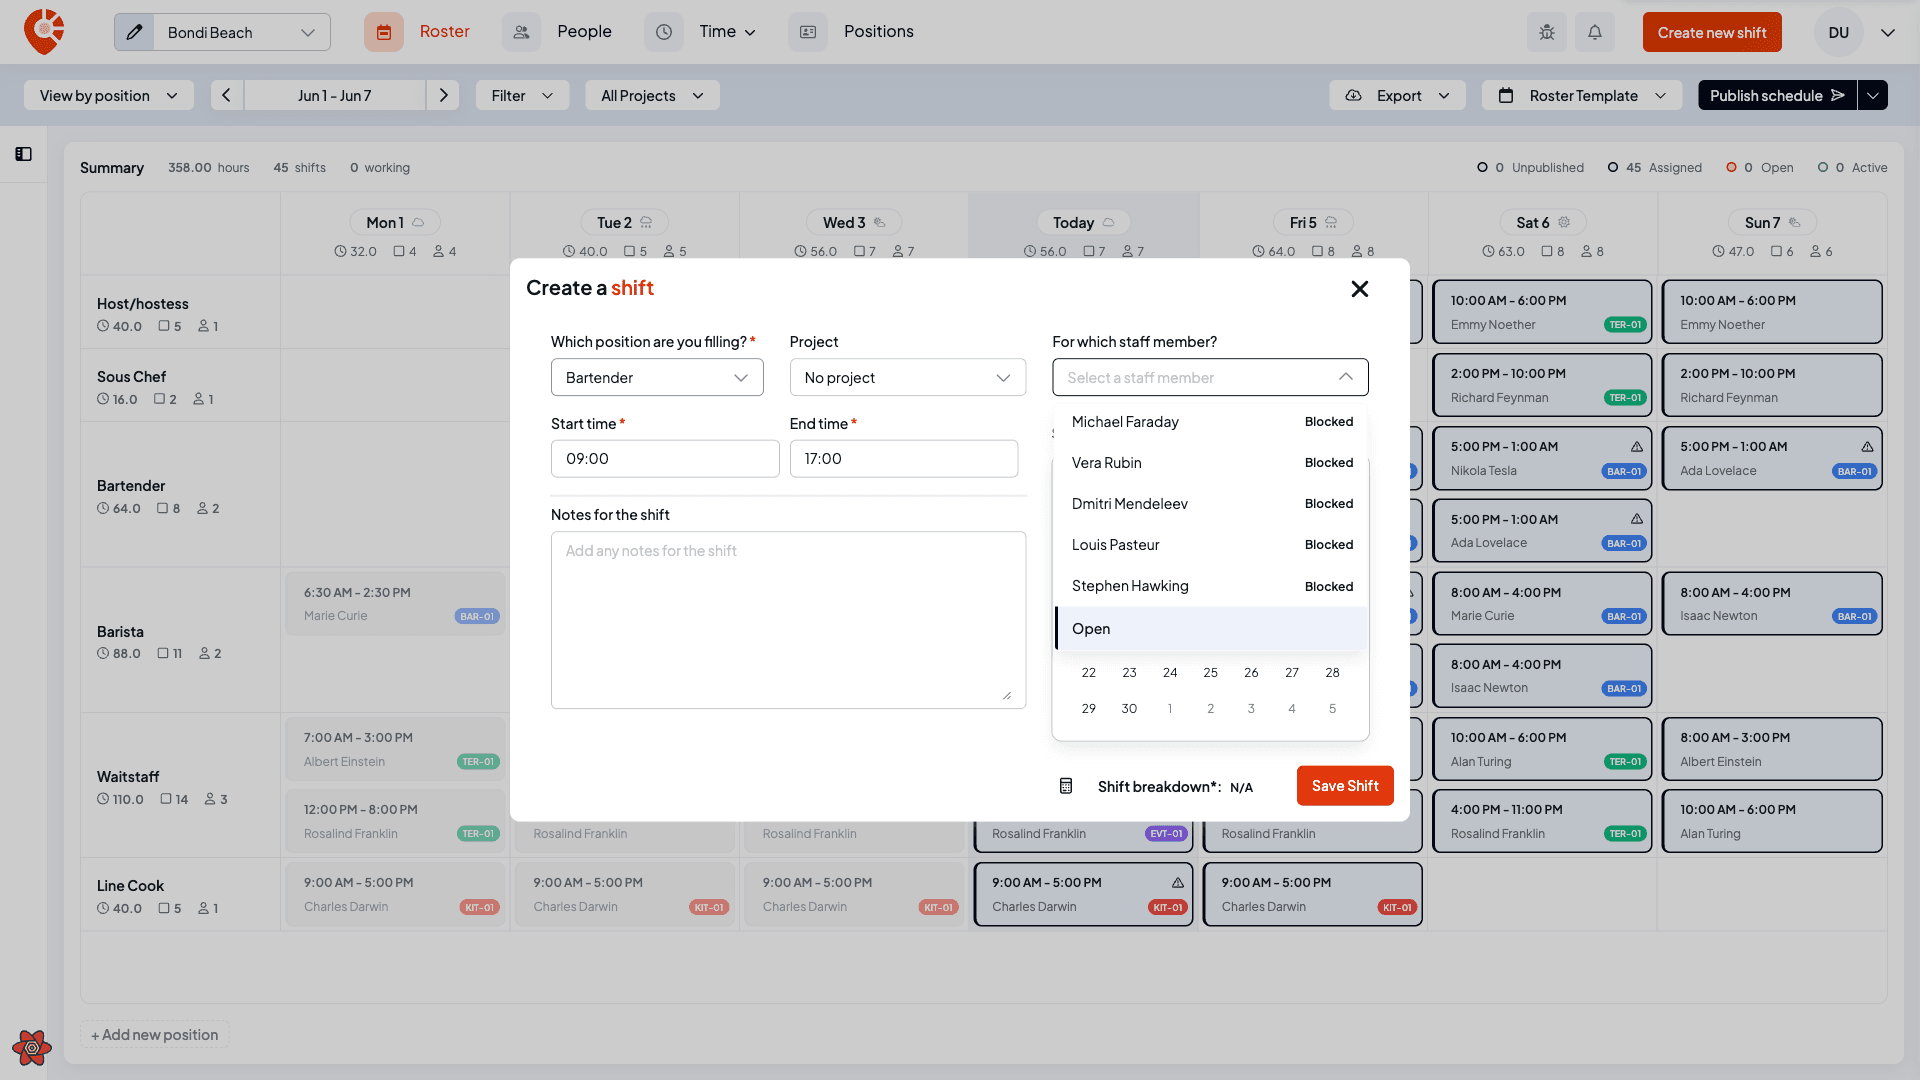1920x1080 pixels.
Task: Click the Publish schedule button
Action: tap(1776, 95)
